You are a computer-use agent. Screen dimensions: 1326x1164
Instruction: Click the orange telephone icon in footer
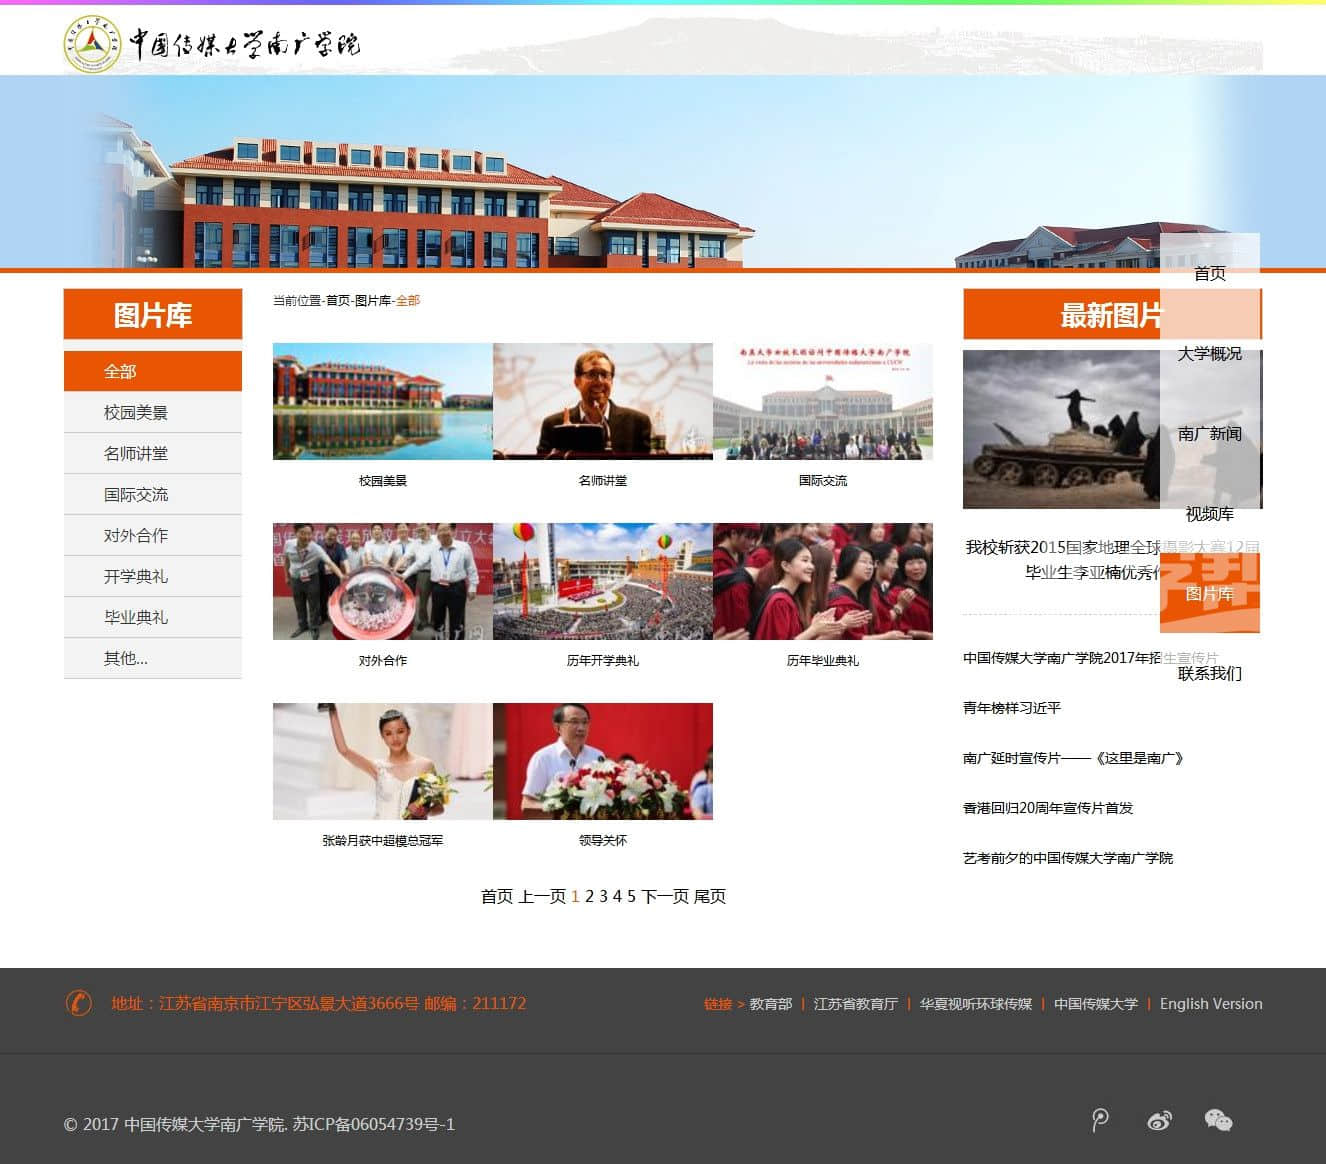[x=78, y=1003]
